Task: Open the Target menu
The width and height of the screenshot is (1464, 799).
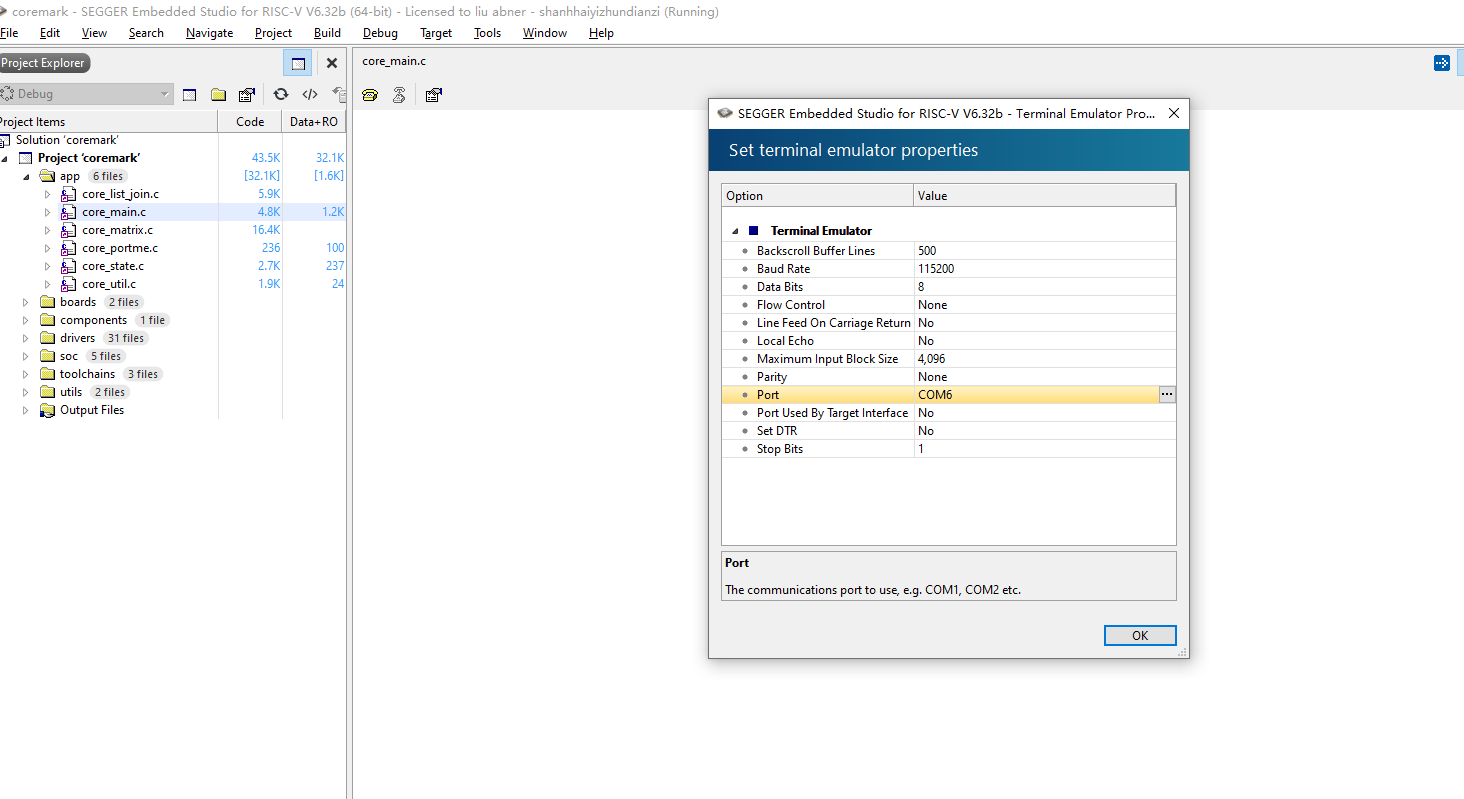Action: (x=436, y=33)
